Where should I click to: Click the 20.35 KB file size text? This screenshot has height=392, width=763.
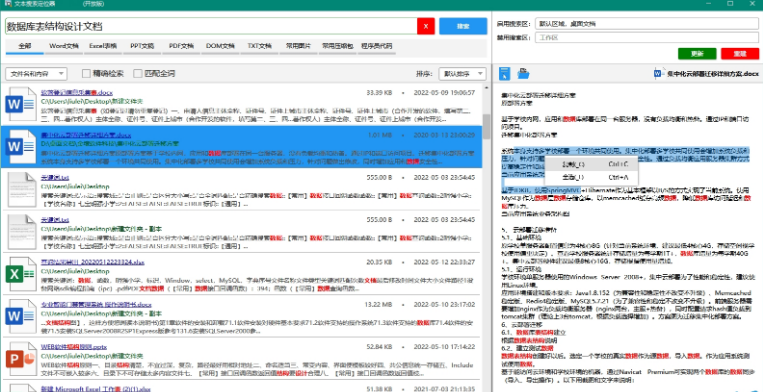379,262
